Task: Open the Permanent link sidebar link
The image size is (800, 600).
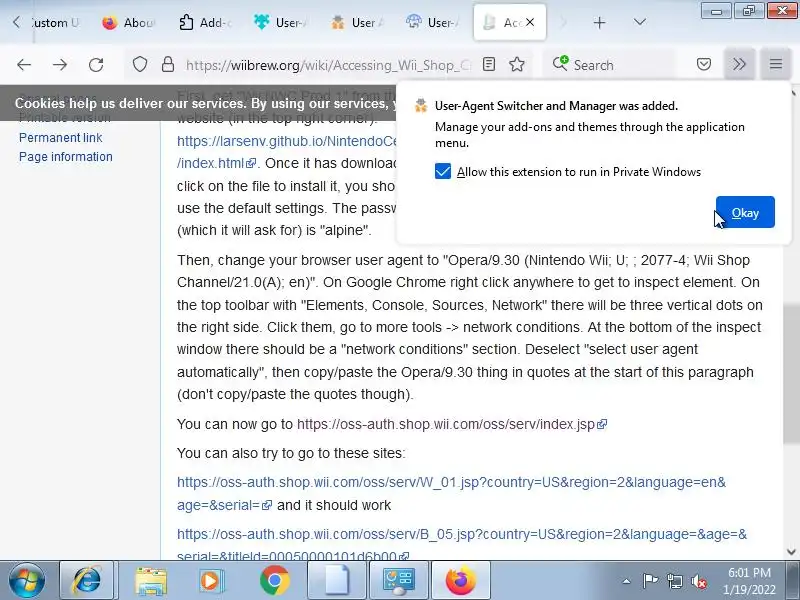Action: [x=60, y=137]
